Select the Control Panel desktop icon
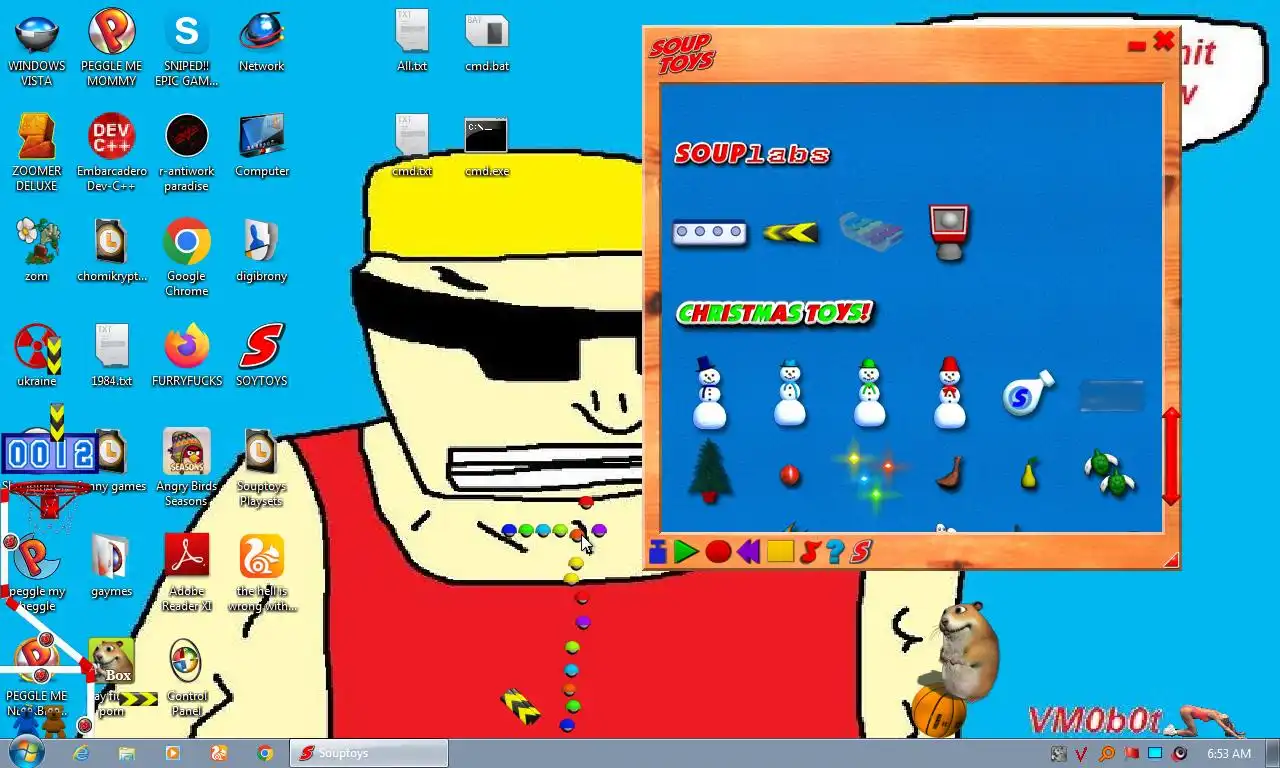Screen dimensions: 1280x768 [x=186, y=679]
